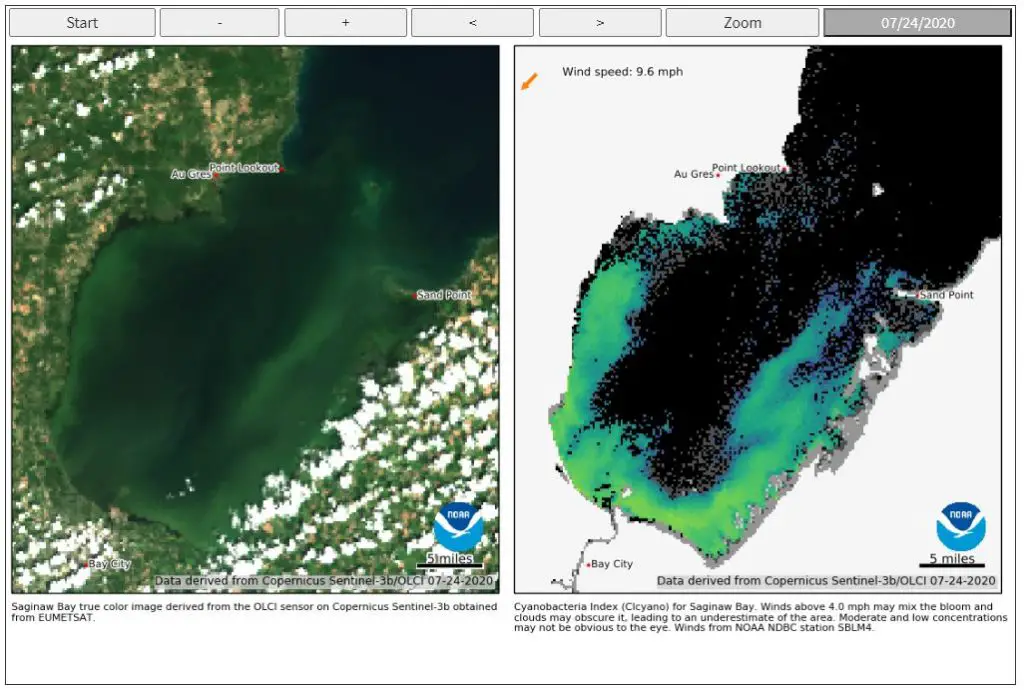Viewport: 1024px width, 691px height.
Task: Click the NOAA logo on the cyanobacteria map
Action: 961,527
